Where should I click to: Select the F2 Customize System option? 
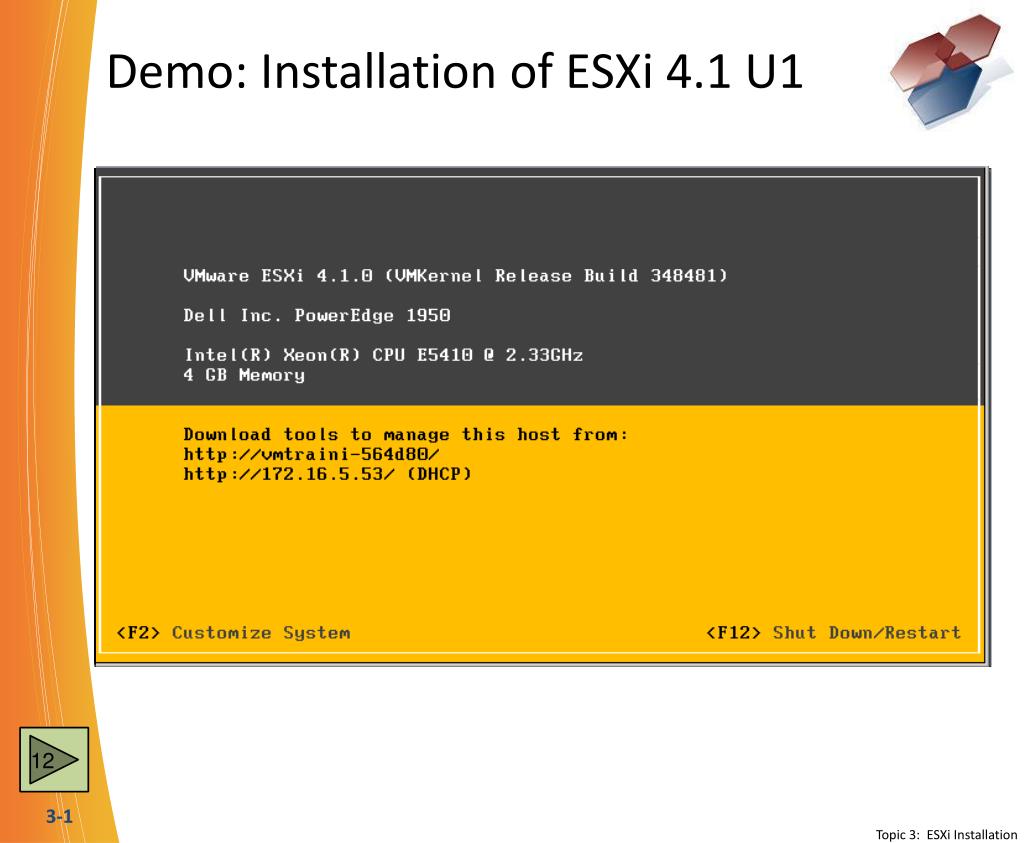click(x=233, y=633)
